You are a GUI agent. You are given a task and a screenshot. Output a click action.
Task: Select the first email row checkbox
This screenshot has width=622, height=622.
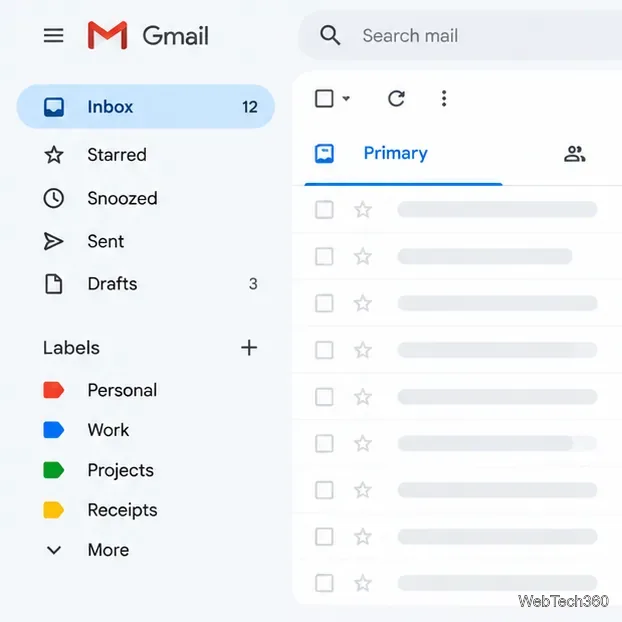(x=324, y=209)
